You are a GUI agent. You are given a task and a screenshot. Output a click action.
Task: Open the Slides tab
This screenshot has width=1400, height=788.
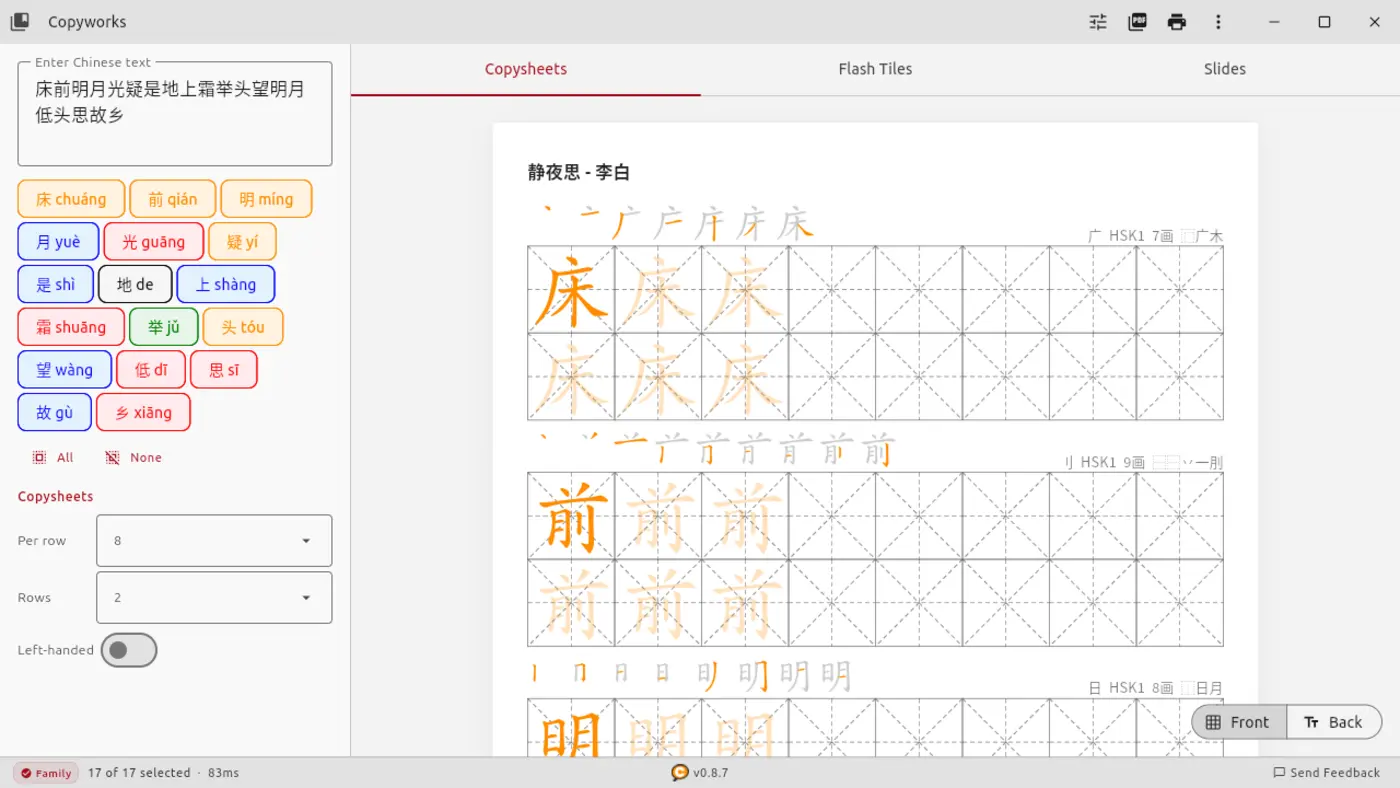(x=1224, y=68)
